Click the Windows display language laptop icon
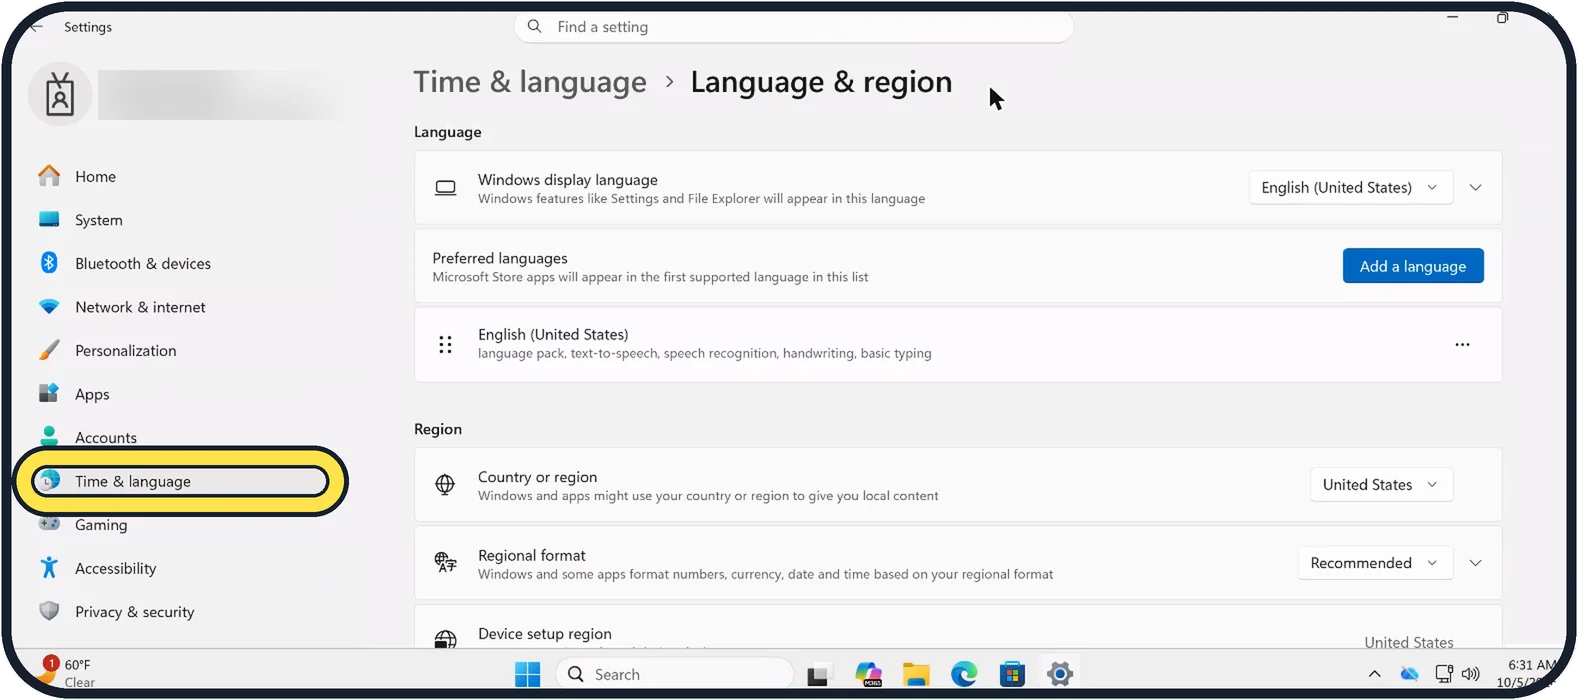 click(446, 188)
